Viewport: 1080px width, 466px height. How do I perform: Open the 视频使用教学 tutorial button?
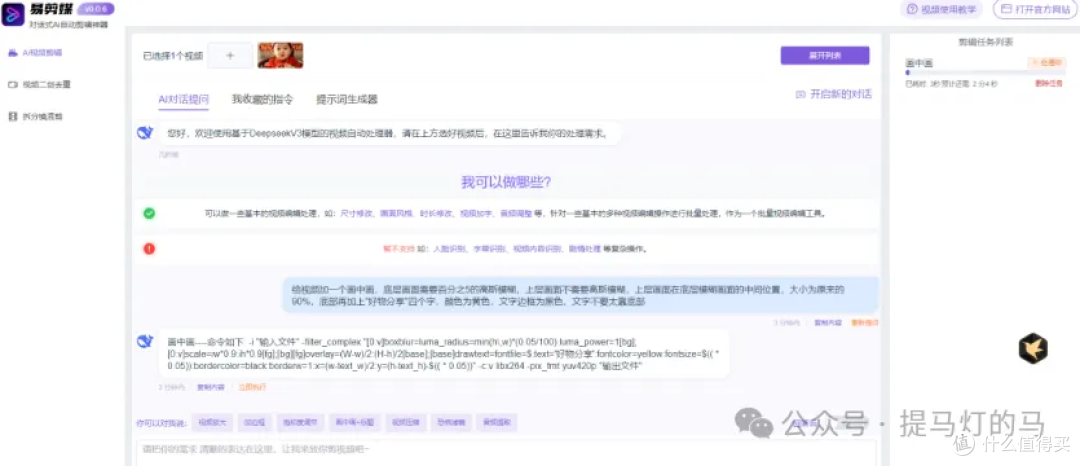(942, 10)
